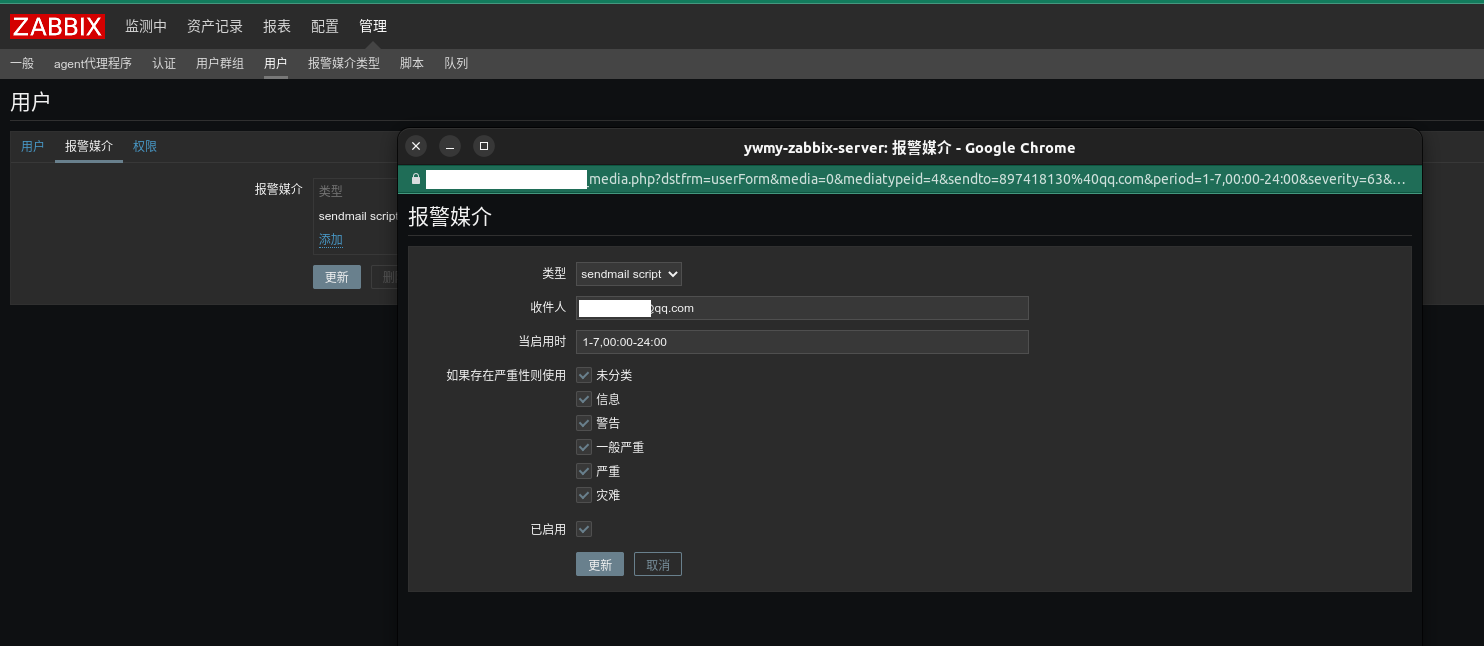Screen dimensions: 1484x646
Task: Click 更新 button in the popup
Action: (x=600, y=564)
